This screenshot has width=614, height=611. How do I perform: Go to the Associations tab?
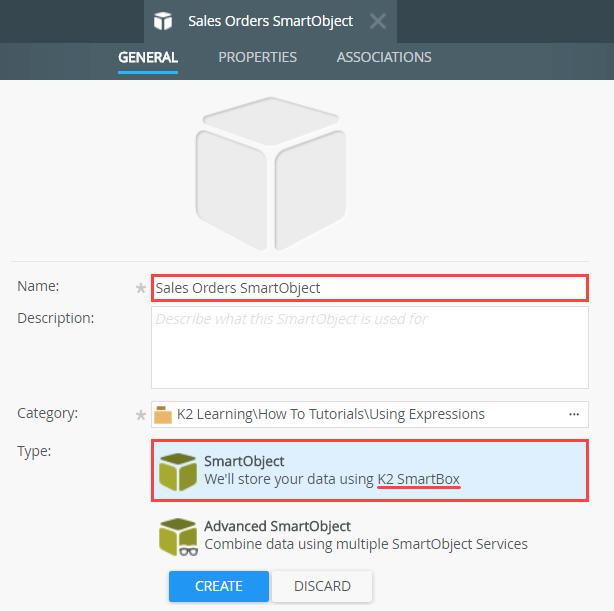click(x=384, y=57)
